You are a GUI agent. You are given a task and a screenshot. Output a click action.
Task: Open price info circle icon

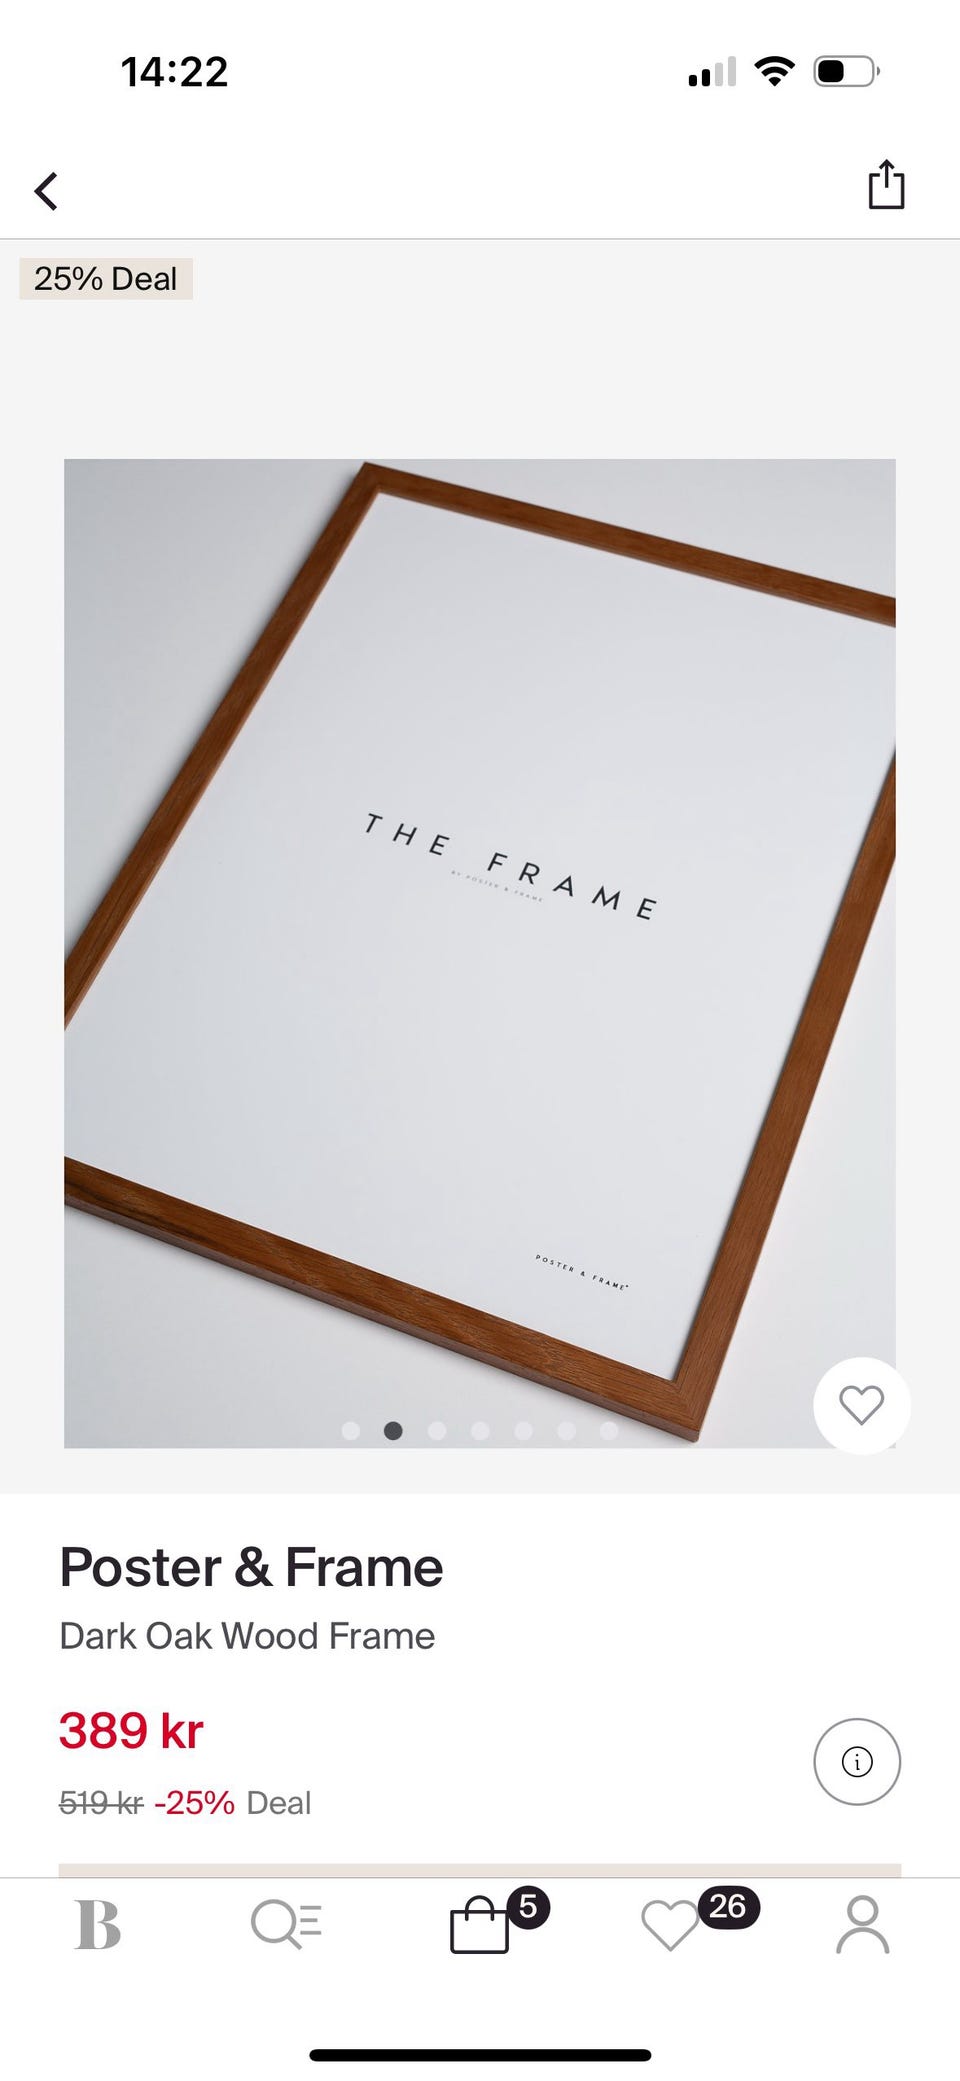pos(857,1761)
